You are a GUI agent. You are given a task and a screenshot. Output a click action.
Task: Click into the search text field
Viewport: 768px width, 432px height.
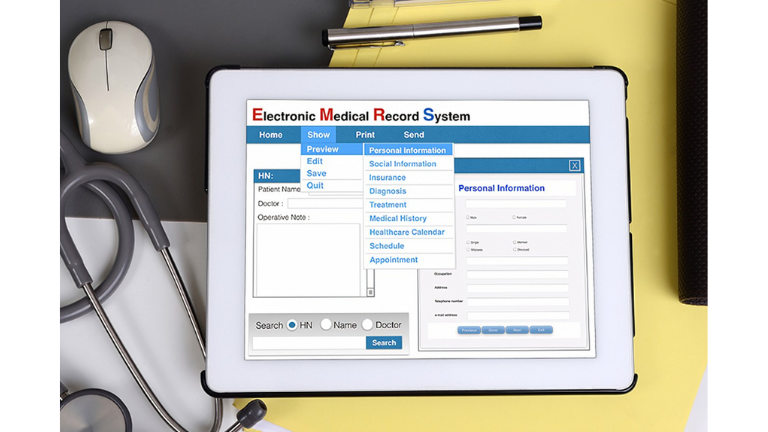tap(308, 343)
